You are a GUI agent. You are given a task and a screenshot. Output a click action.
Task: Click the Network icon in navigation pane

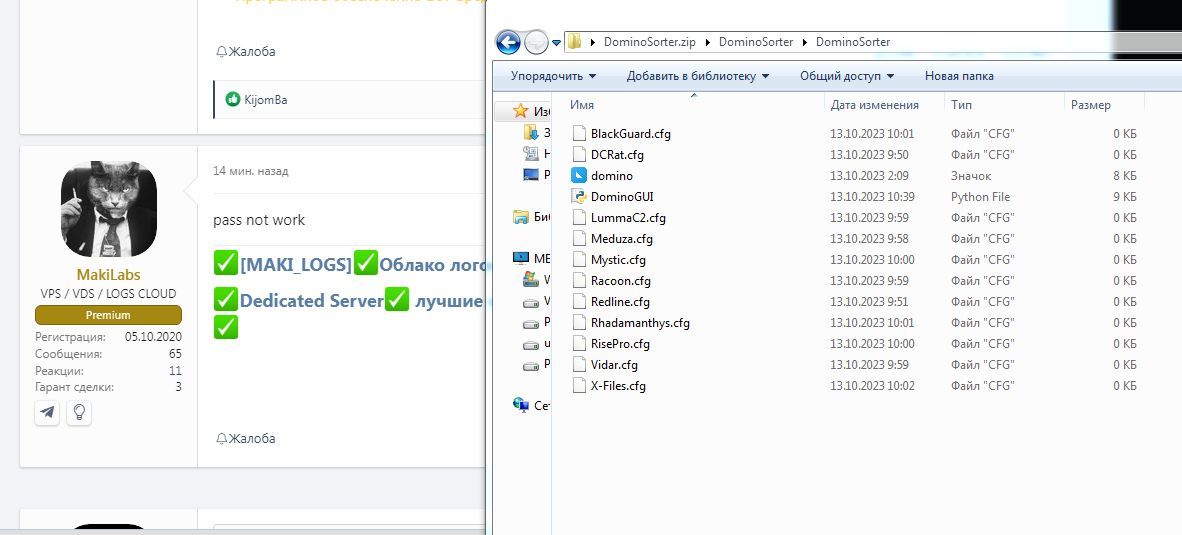tap(520, 405)
